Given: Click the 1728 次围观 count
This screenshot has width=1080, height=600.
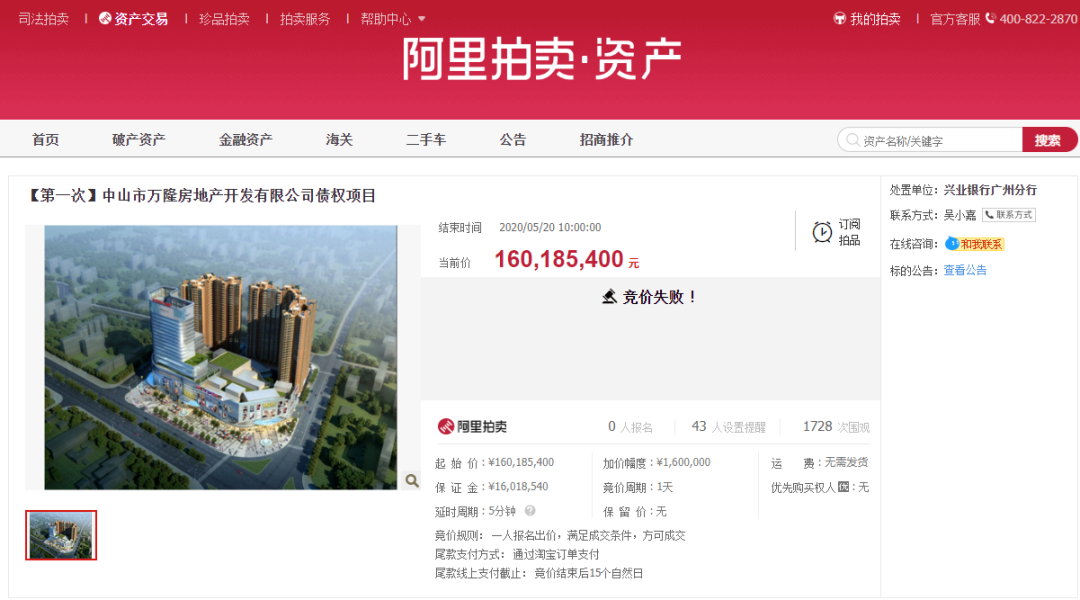Looking at the screenshot, I should pyautogui.click(x=836, y=427).
